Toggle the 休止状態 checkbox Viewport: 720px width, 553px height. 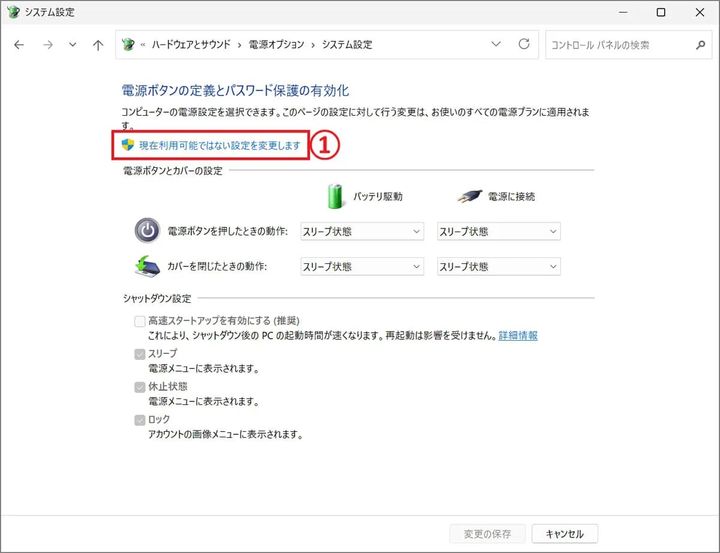click(139, 387)
